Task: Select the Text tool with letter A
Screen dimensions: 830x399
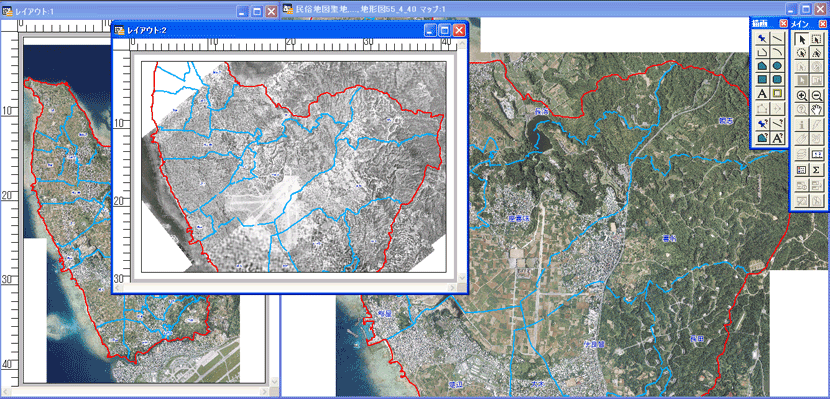Action: (x=762, y=94)
